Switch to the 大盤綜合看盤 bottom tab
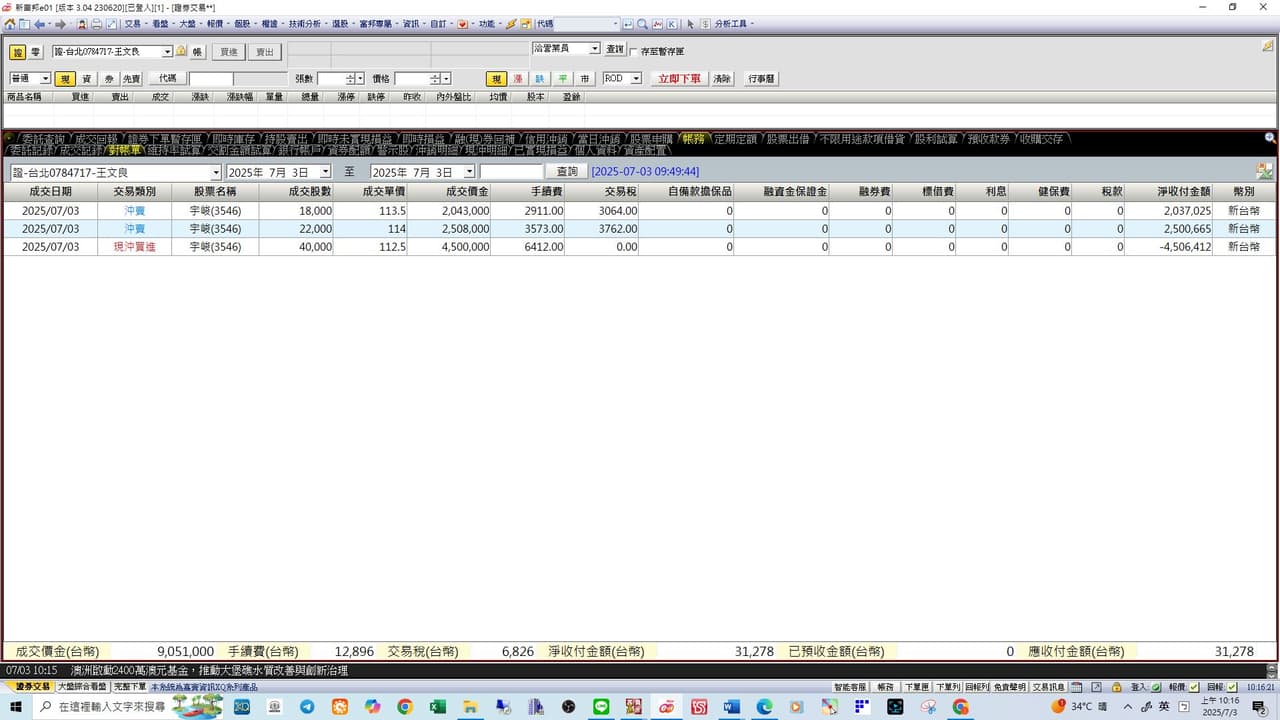This screenshot has width=1280, height=720. point(81,687)
